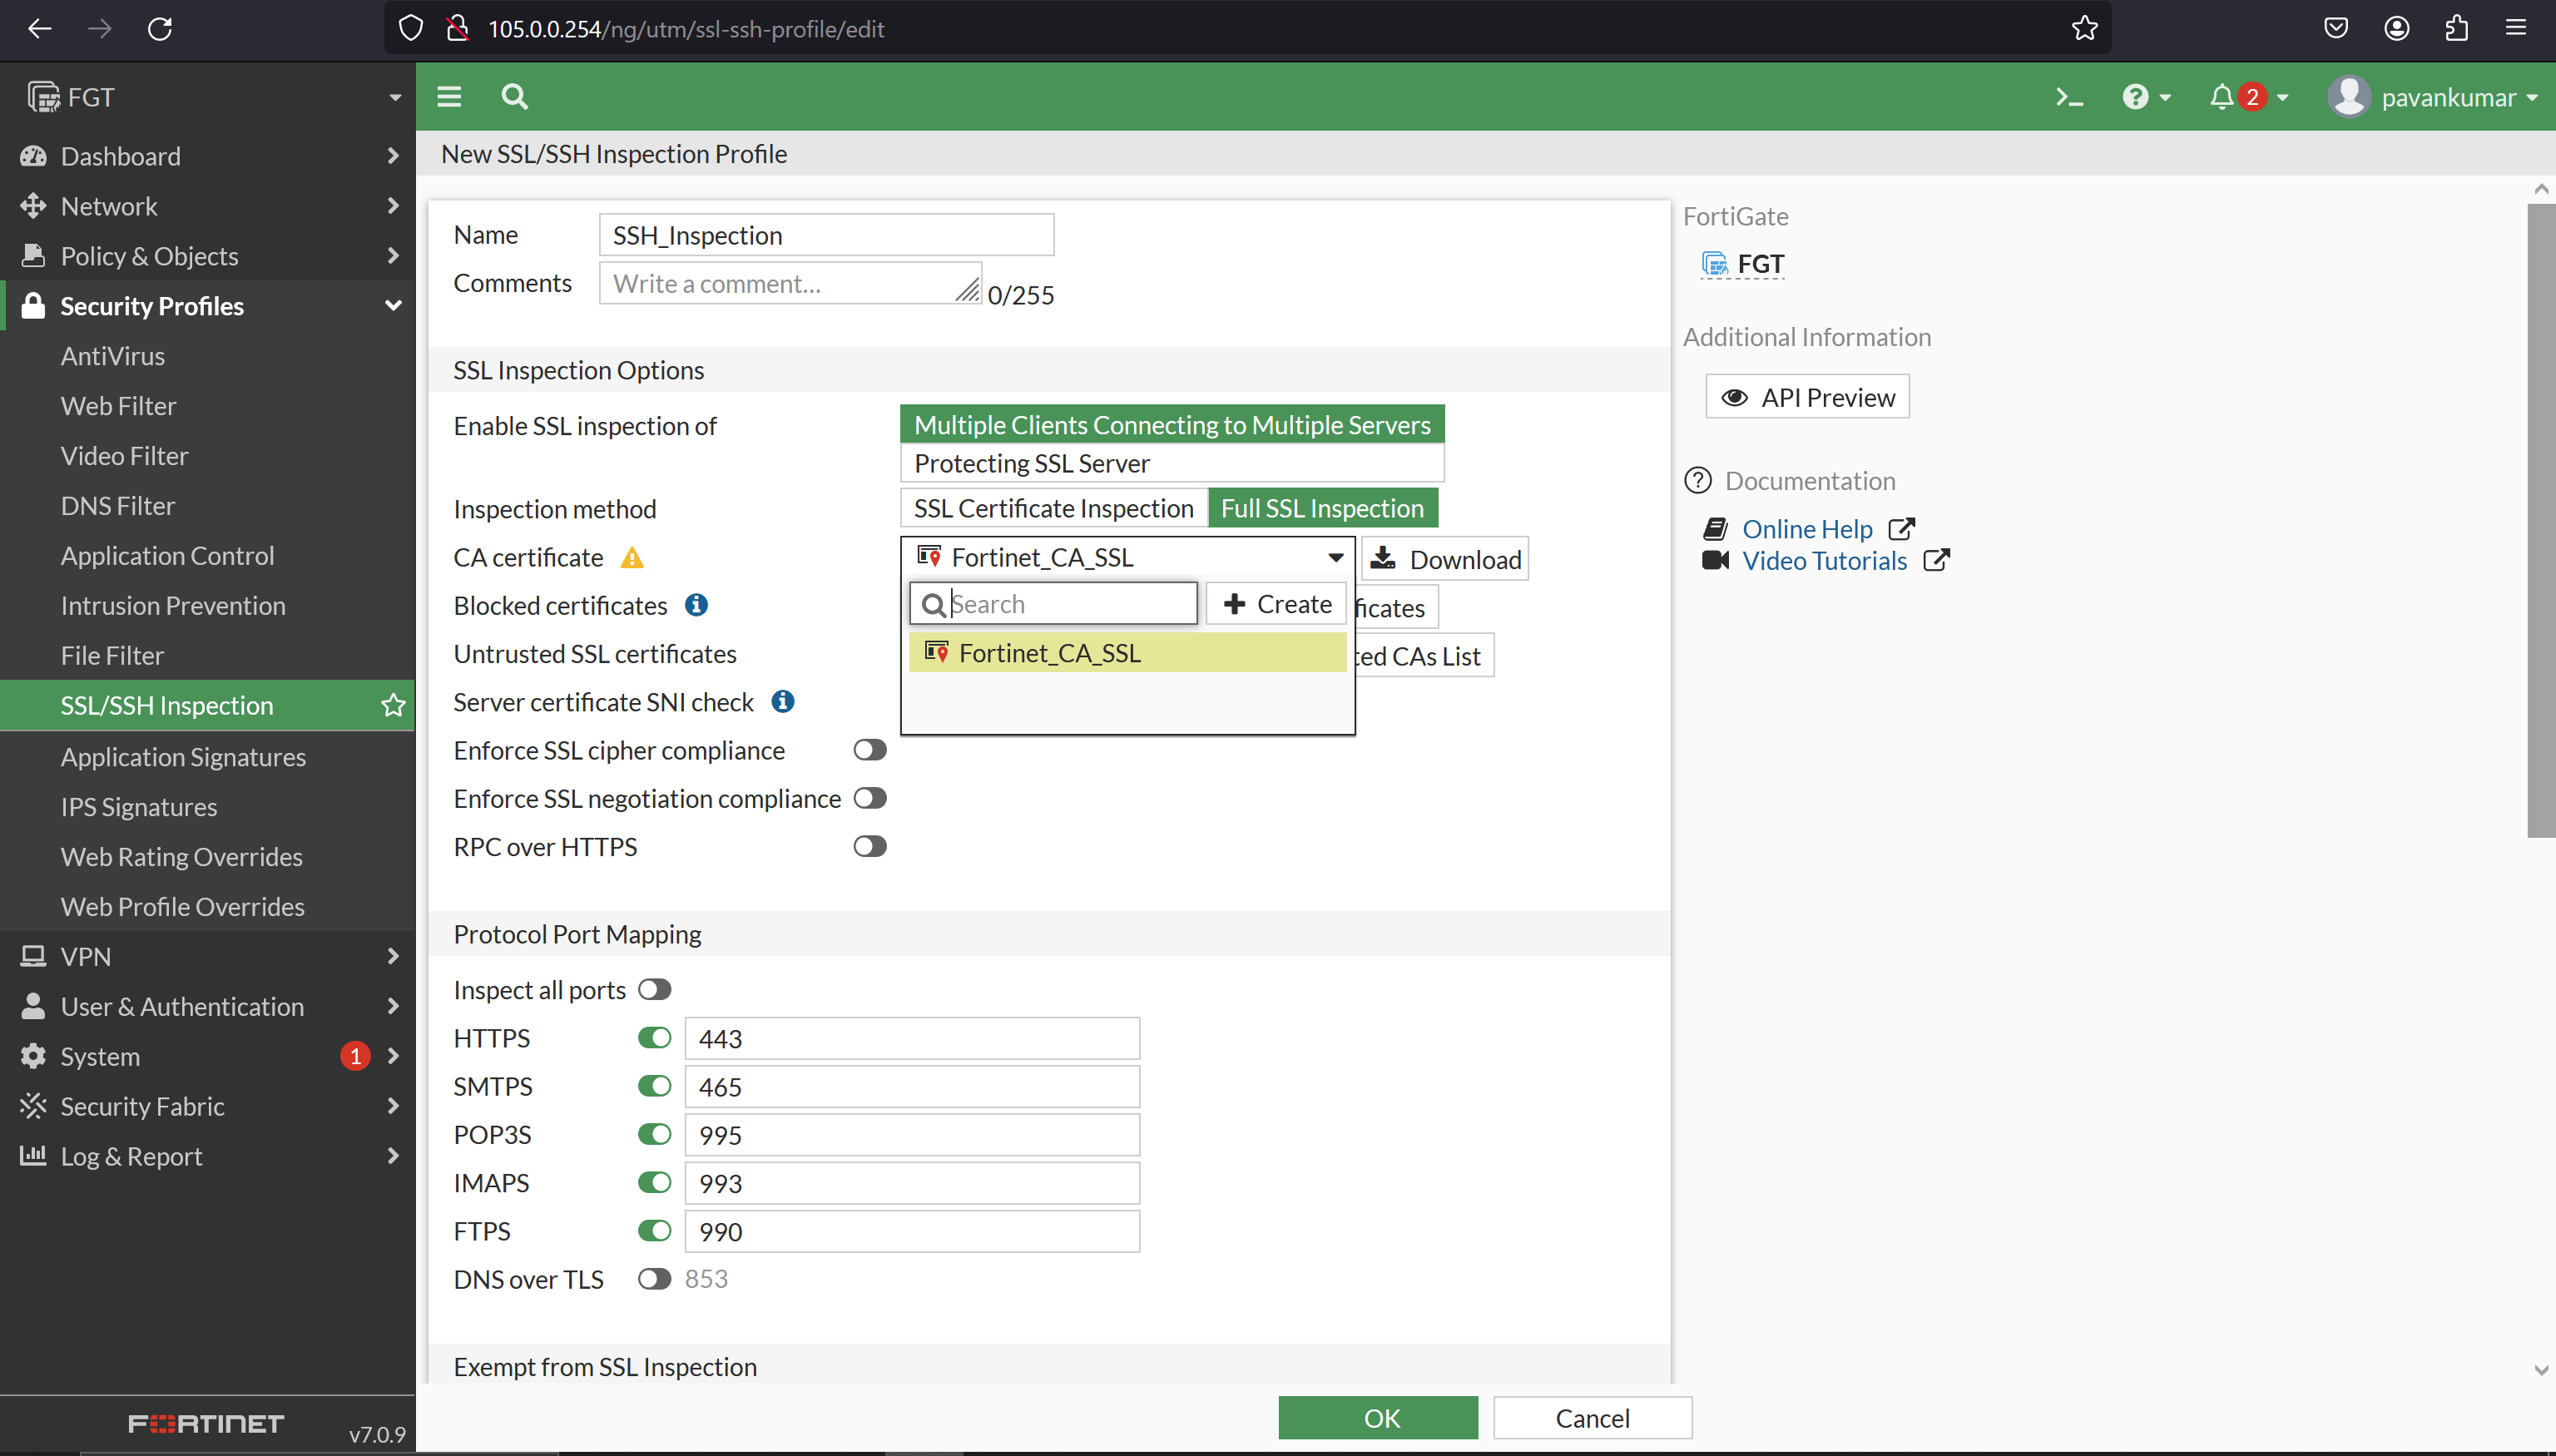Select Fortinet_CA_SSL from the list
The height and width of the screenshot is (1456, 2556).
pos(1049,652)
